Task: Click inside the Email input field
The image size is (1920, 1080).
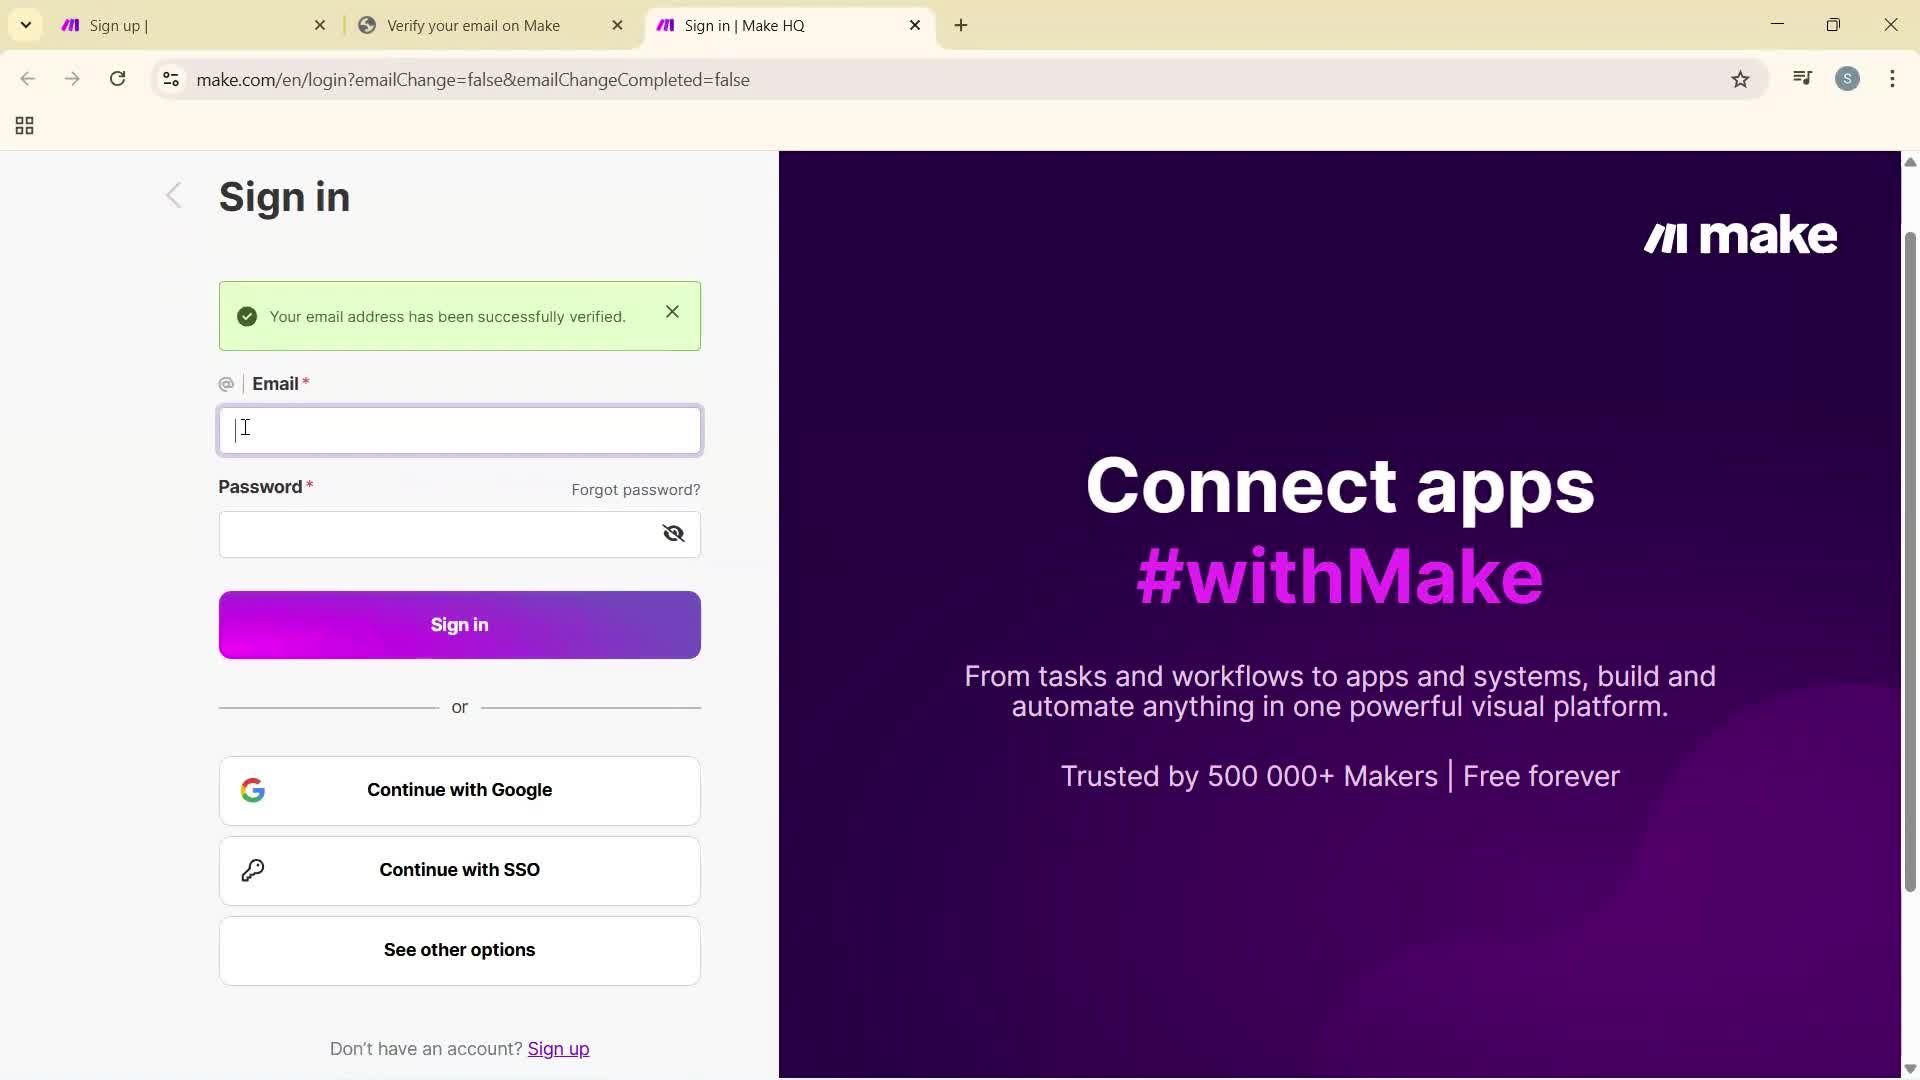Action: point(459,430)
